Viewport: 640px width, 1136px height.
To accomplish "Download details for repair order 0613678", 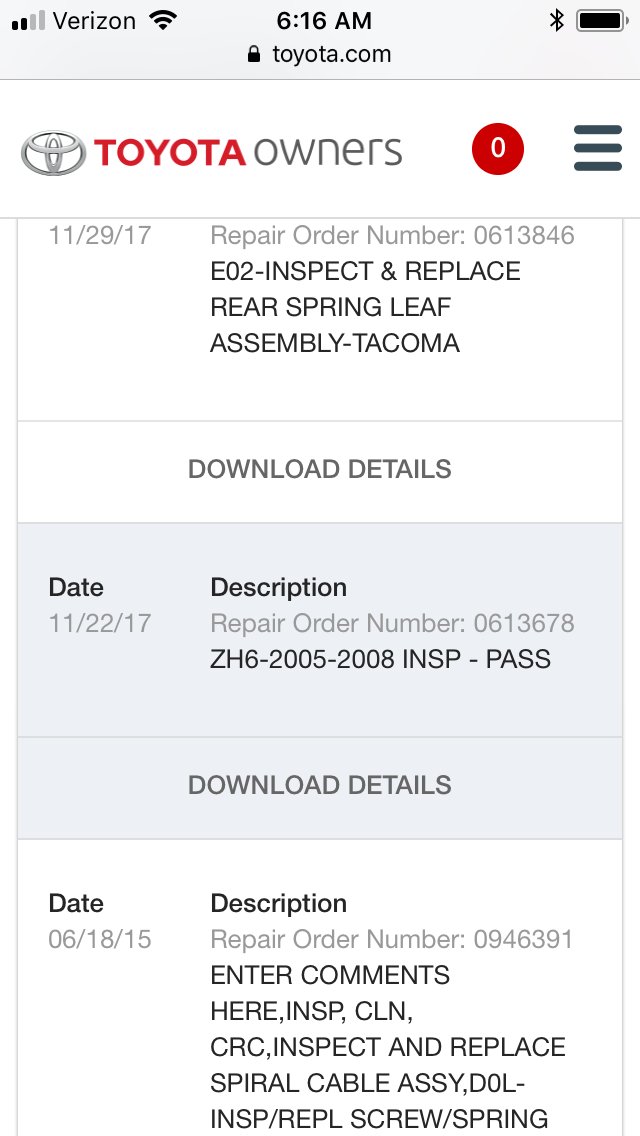I will pos(320,785).
